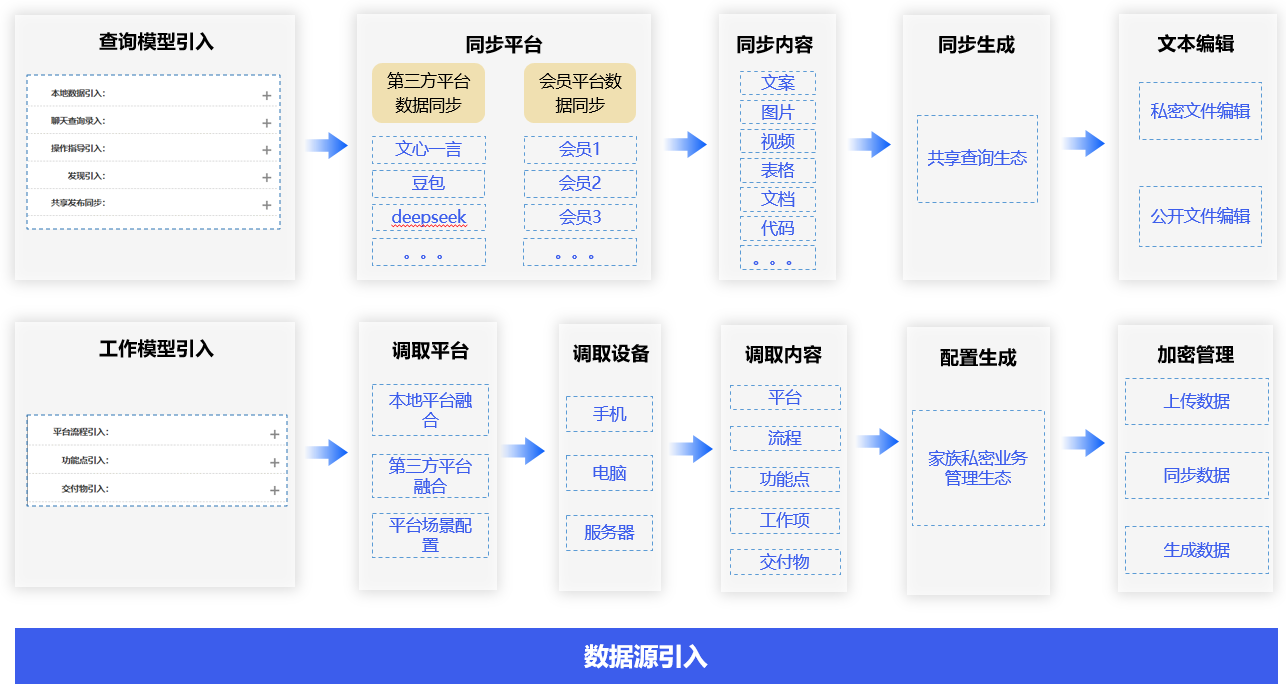Image resolution: width=1286 pixels, height=695 pixels.
Task: Click the plus icon beside 本地数据引入
Action: tap(267, 96)
